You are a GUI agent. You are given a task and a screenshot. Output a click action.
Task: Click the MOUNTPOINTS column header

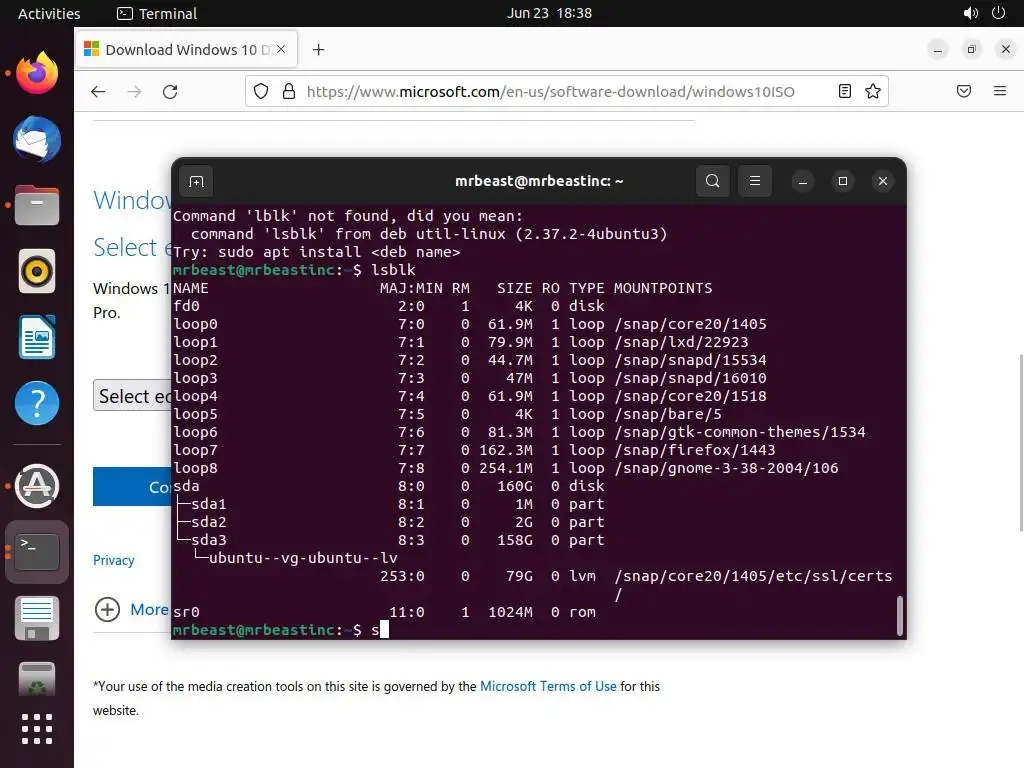[663, 288]
